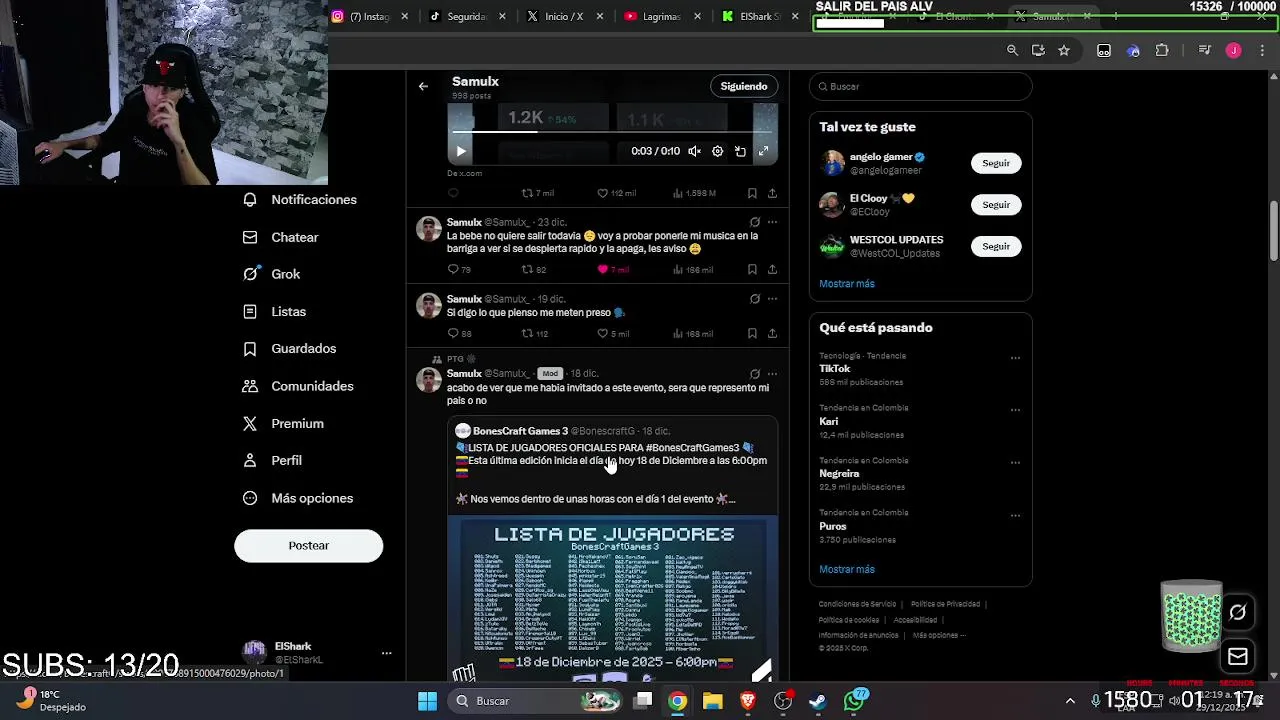
Task: Bookmark the video post
Action: [752, 193]
